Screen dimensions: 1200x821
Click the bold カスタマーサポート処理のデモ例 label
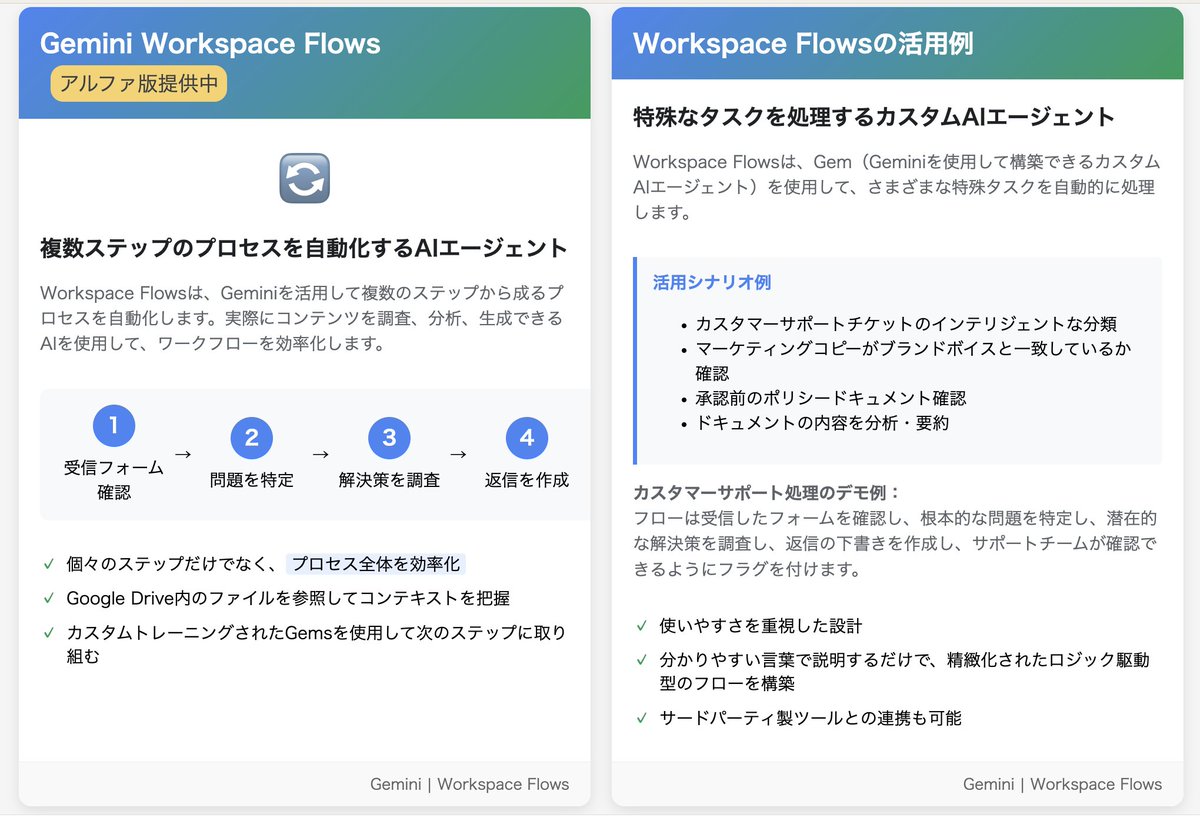click(x=767, y=493)
